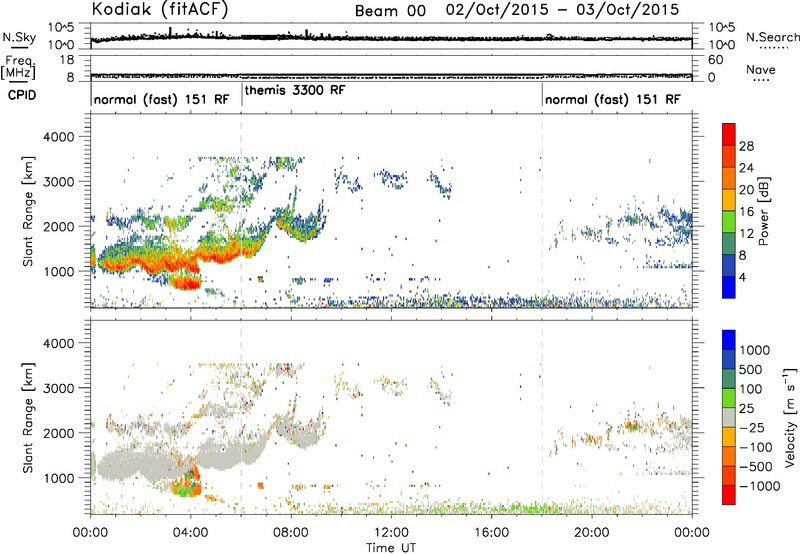Click the plot title "Kodiak (fitACF)"
Image resolution: width=800 pixels, height=554 pixels.
160,9
